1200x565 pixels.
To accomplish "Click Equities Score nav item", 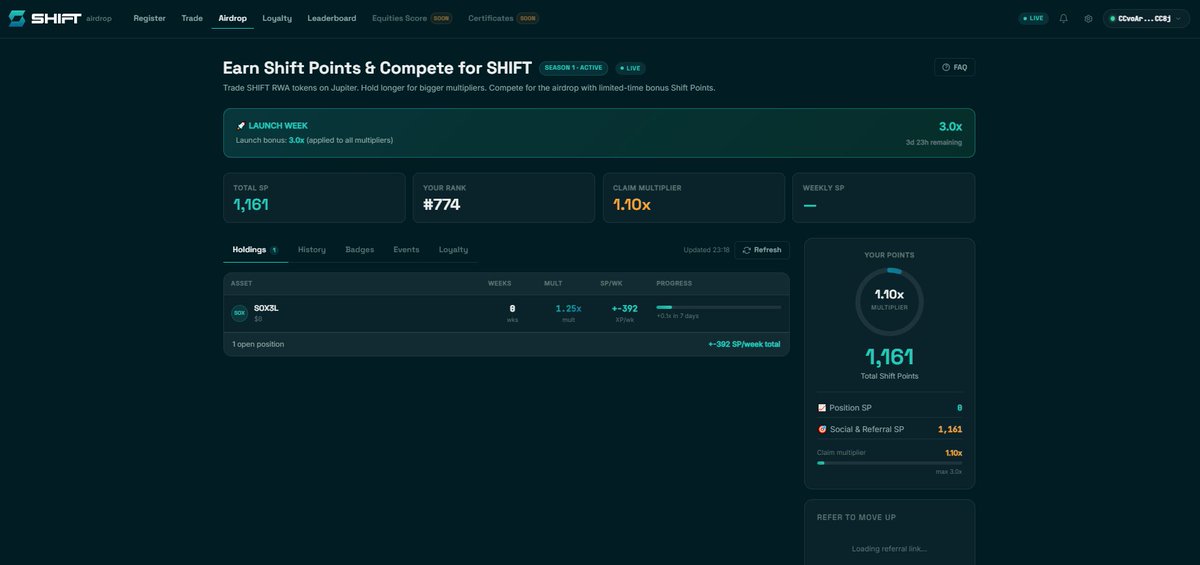I will (411, 18).
